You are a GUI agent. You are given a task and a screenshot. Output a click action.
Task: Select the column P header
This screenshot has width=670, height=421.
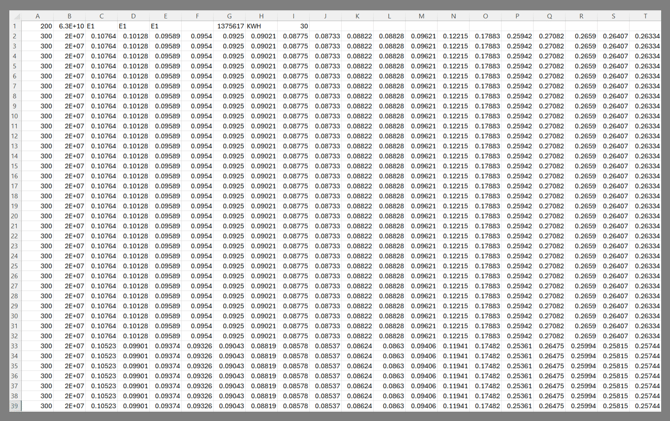click(517, 16)
